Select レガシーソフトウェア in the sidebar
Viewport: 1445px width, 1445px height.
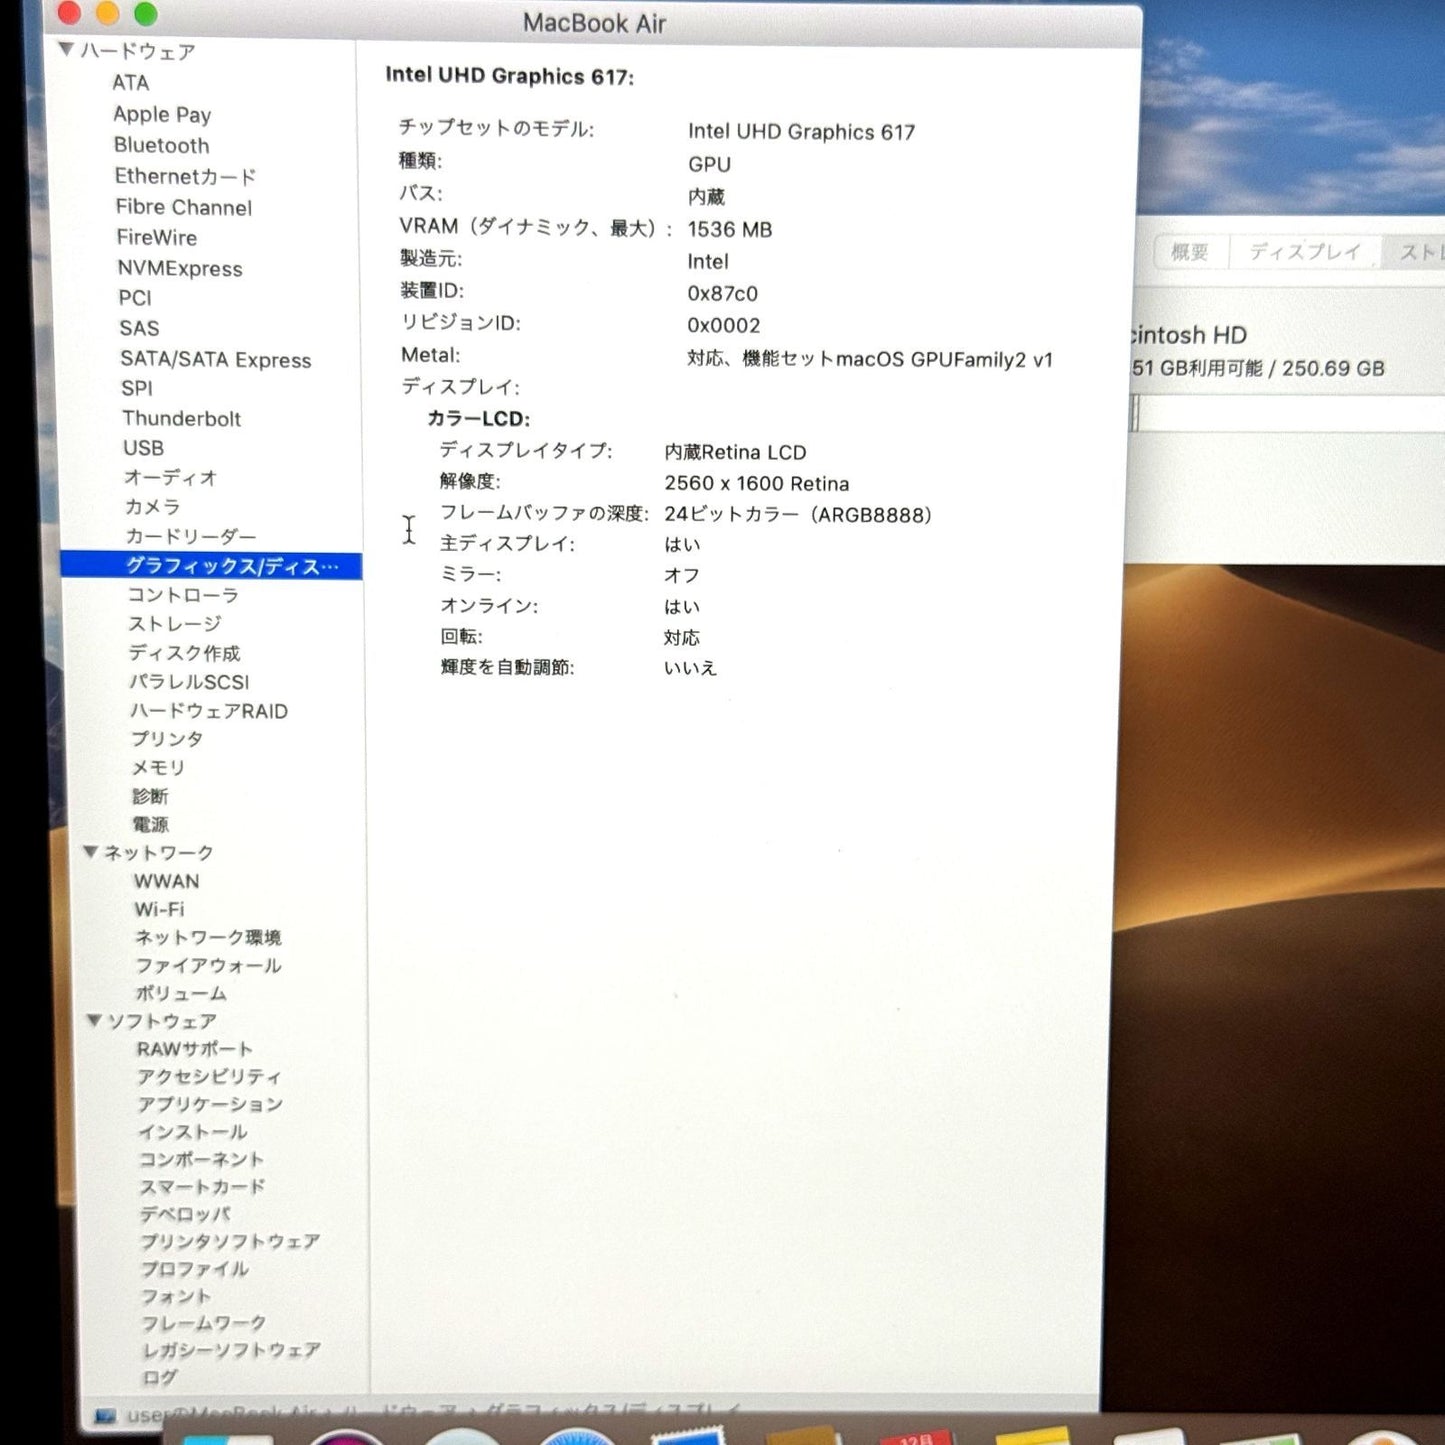click(x=231, y=1350)
